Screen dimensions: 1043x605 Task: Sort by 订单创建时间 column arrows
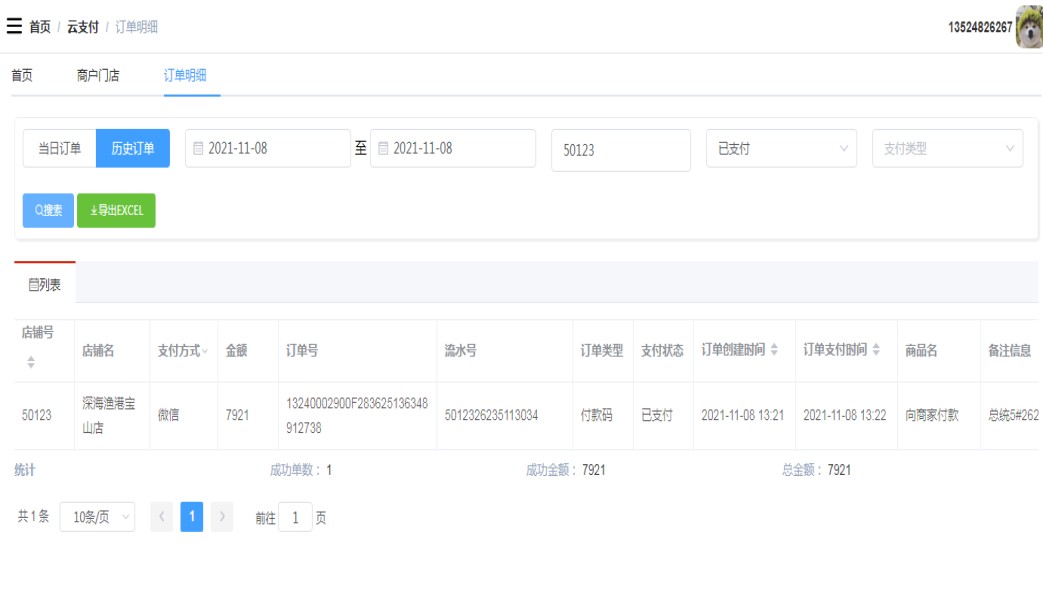point(777,350)
